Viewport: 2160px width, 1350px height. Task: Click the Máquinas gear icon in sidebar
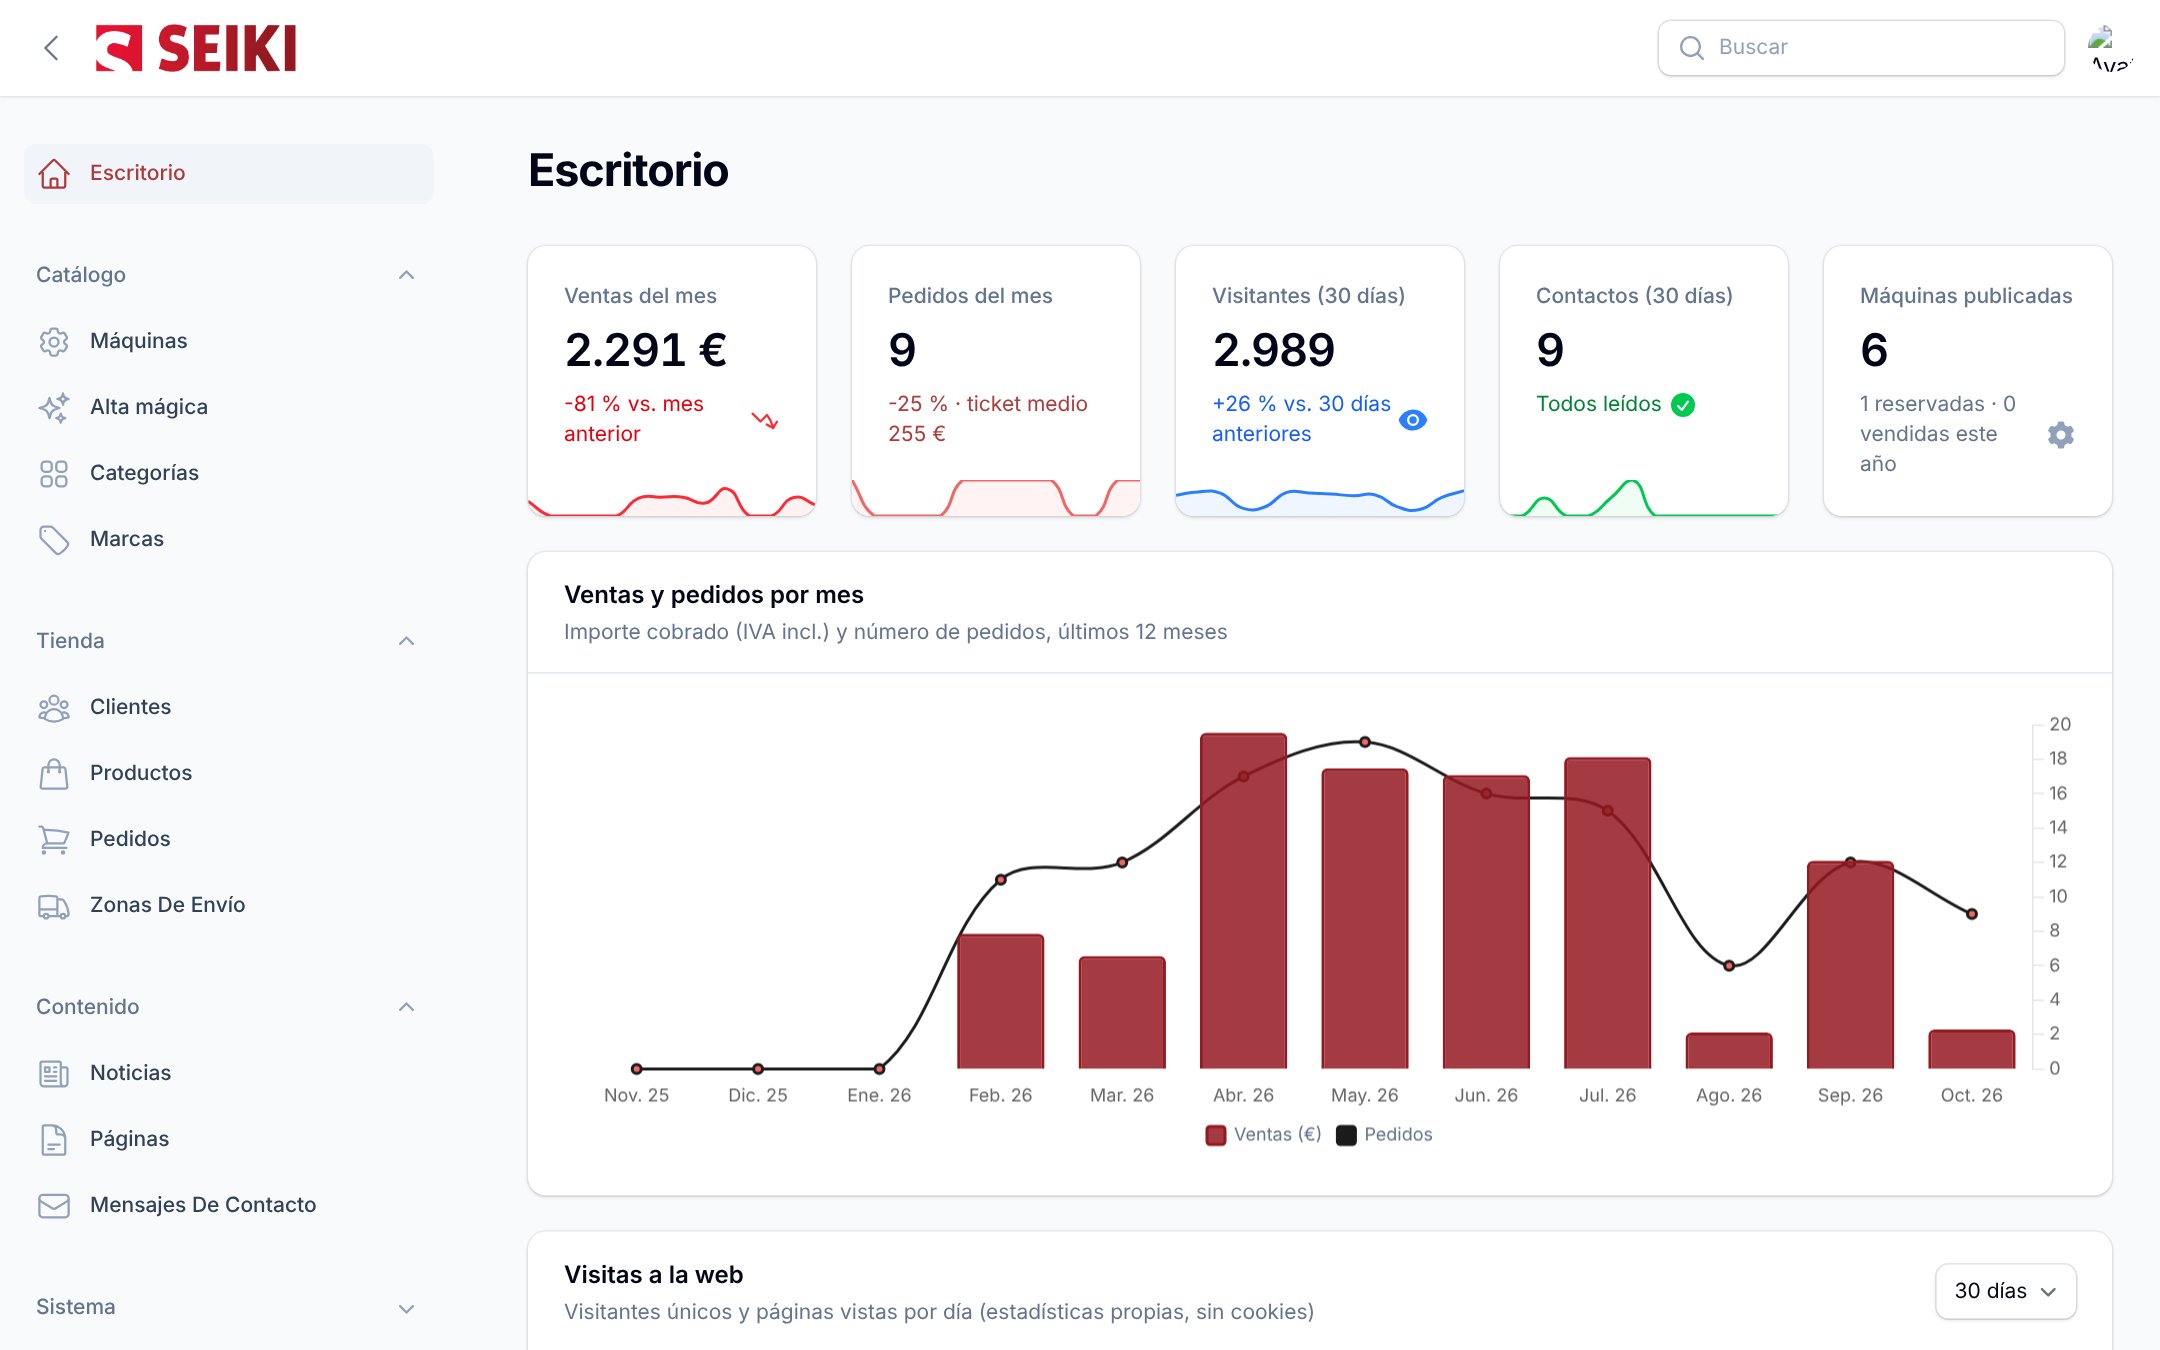click(x=54, y=341)
